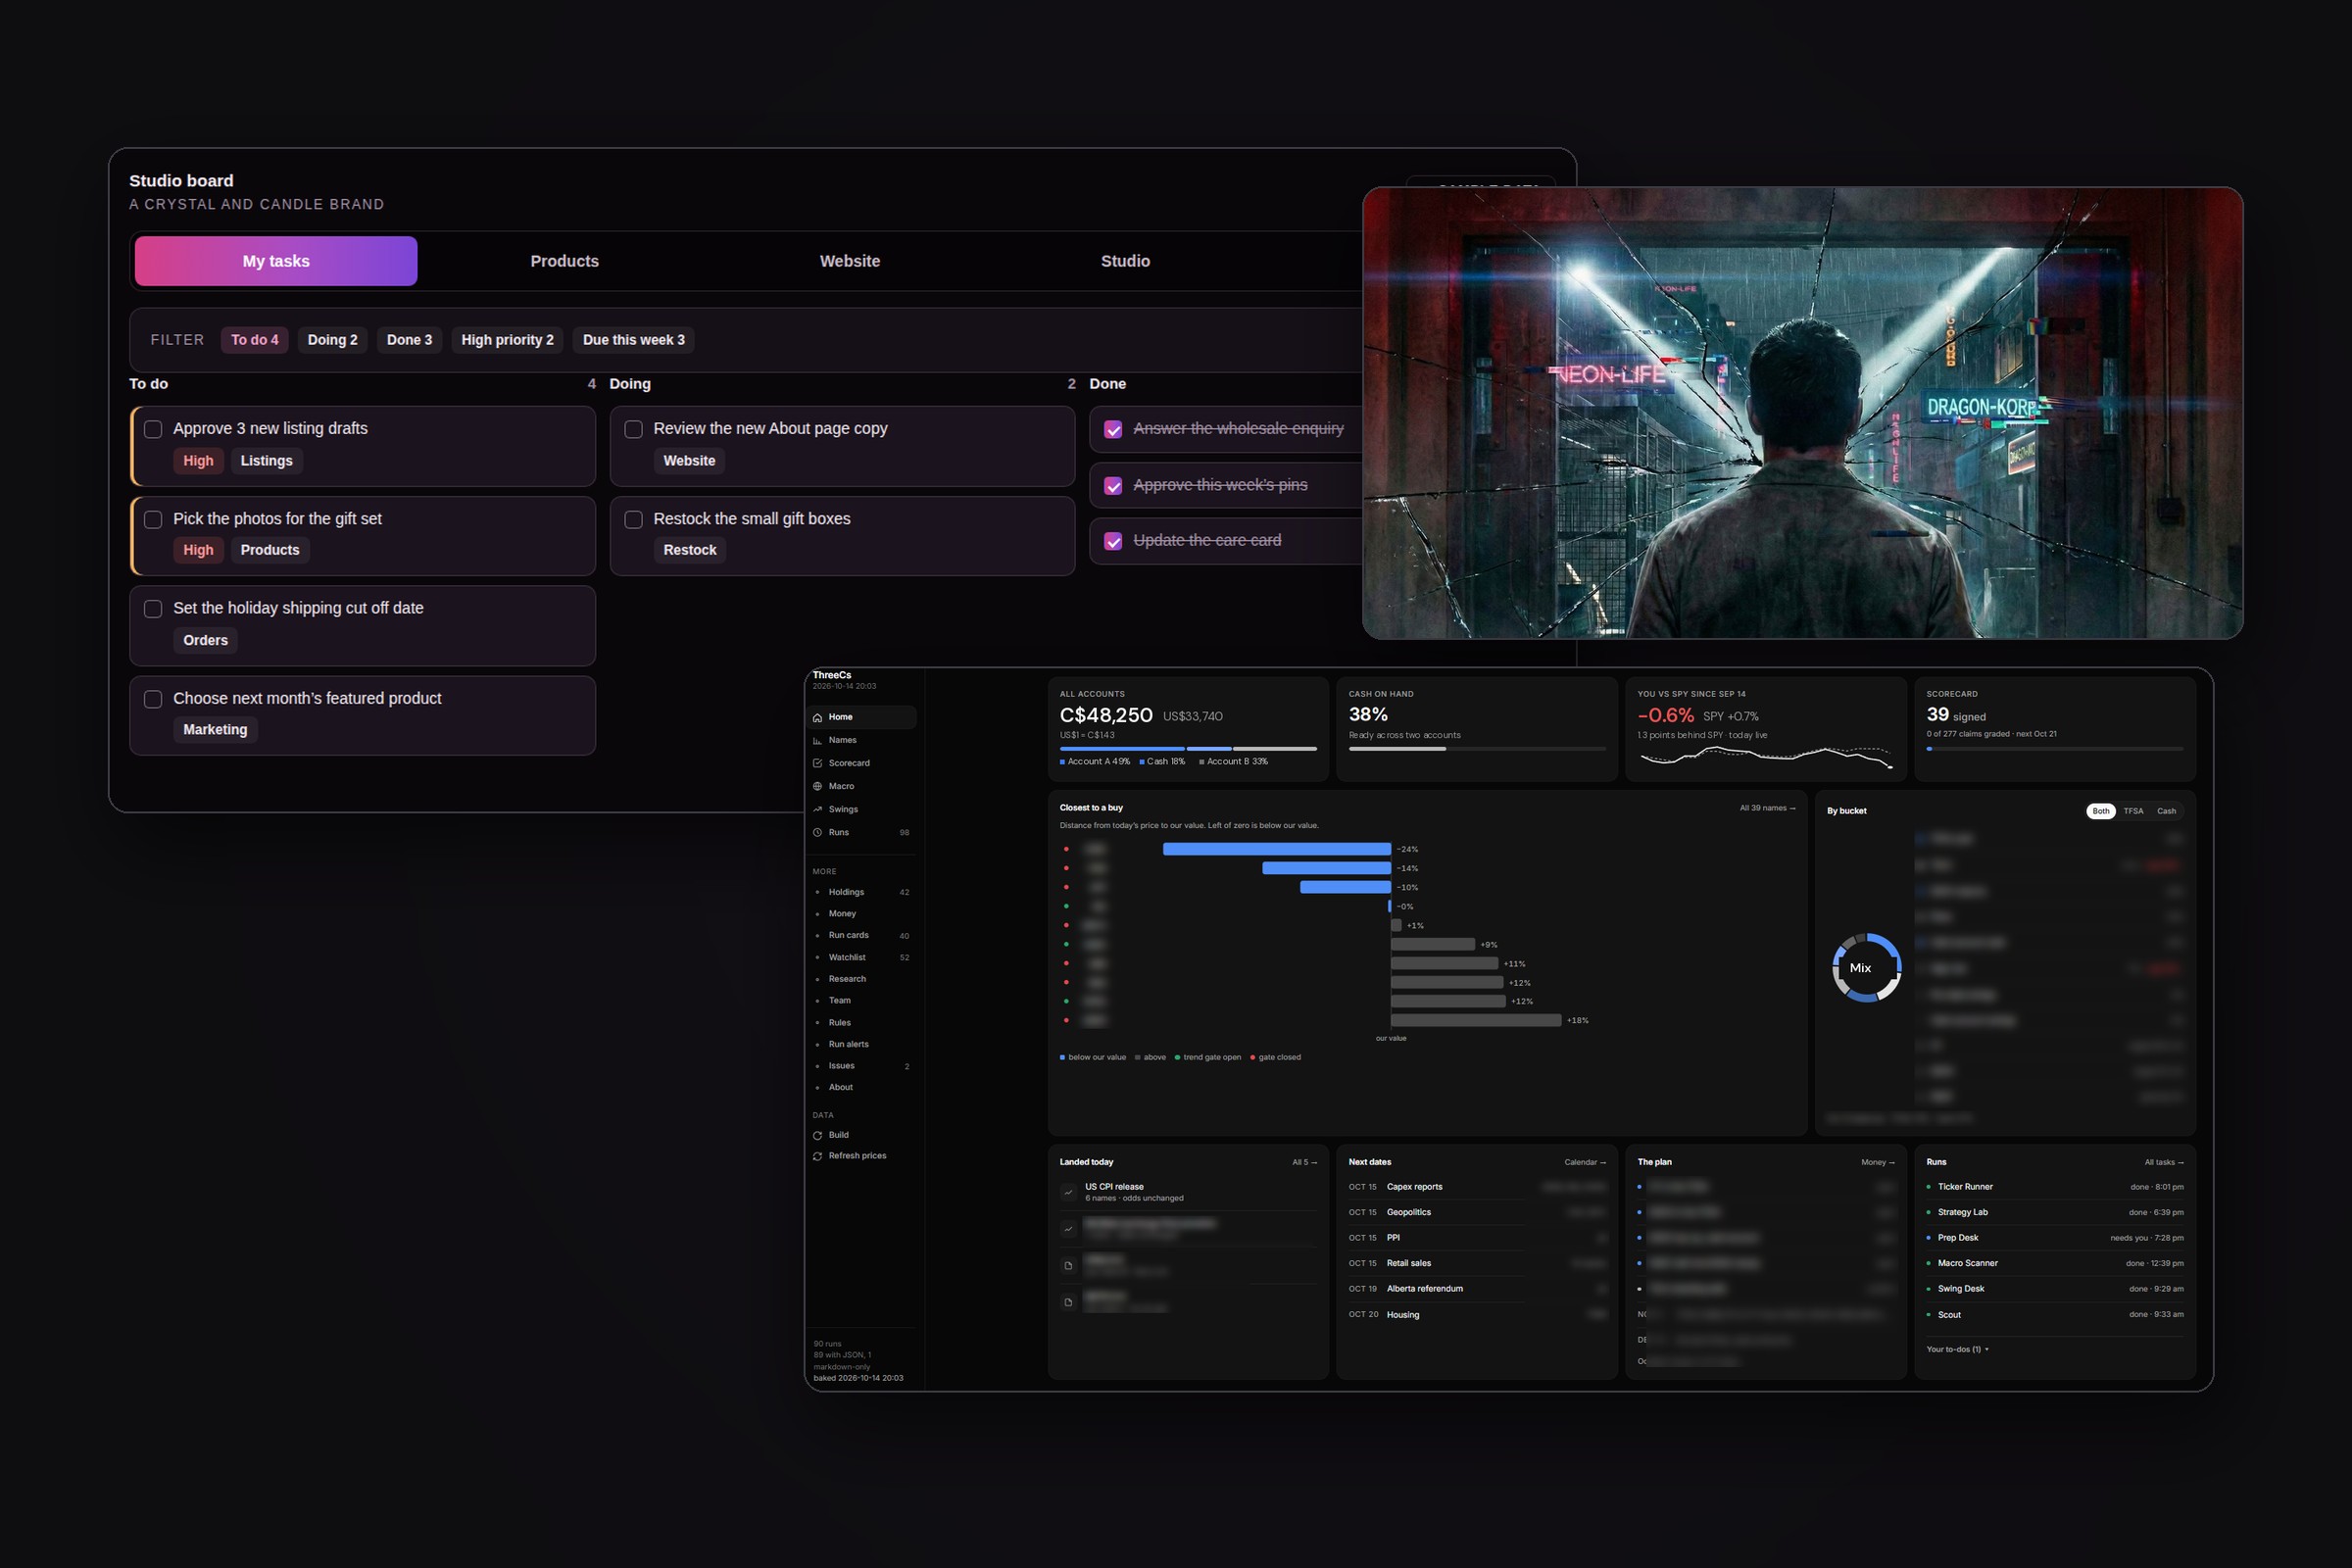Open Home via its house icon in ThreeCs
The height and width of the screenshot is (1568, 2352).
coord(817,717)
